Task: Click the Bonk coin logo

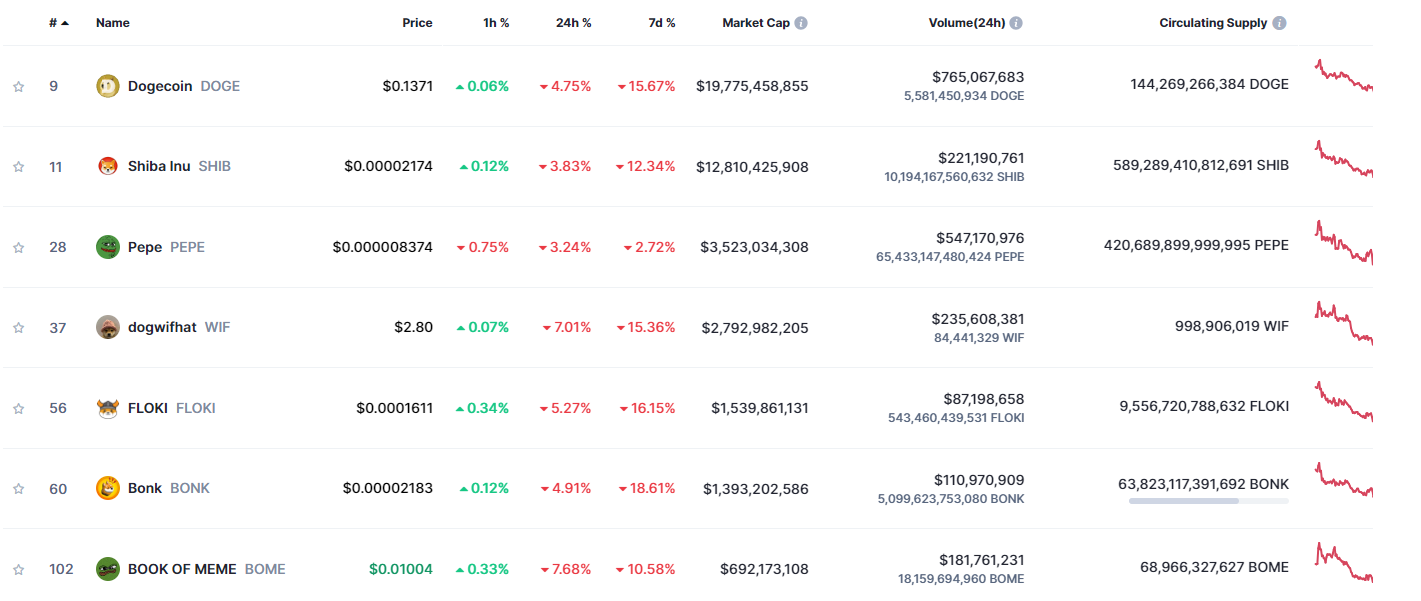Action: [x=107, y=488]
